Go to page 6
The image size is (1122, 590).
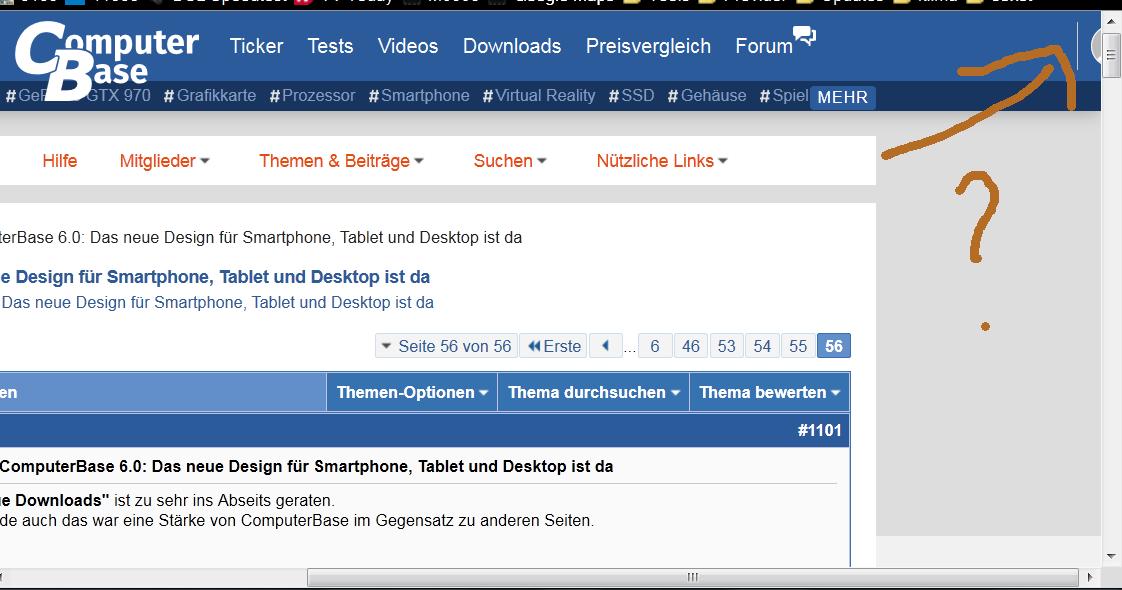point(655,346)
